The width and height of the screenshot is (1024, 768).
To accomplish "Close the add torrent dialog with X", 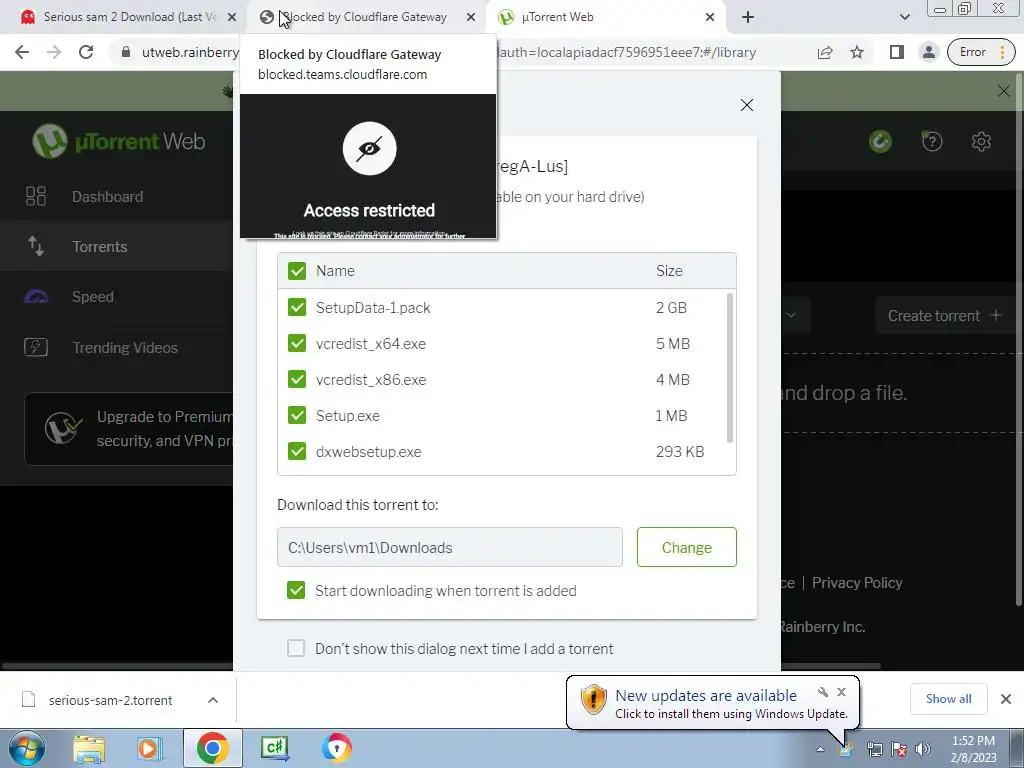I will coord(747,105).
